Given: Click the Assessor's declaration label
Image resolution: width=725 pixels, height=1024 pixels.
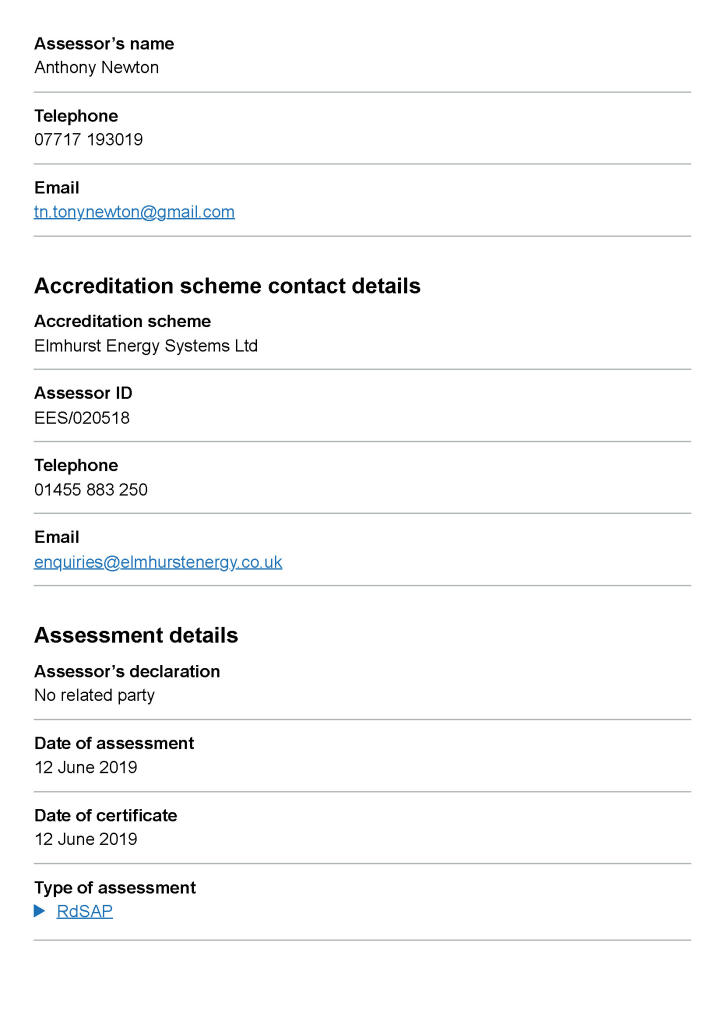Looking at the screenshot, I should 127,671.
